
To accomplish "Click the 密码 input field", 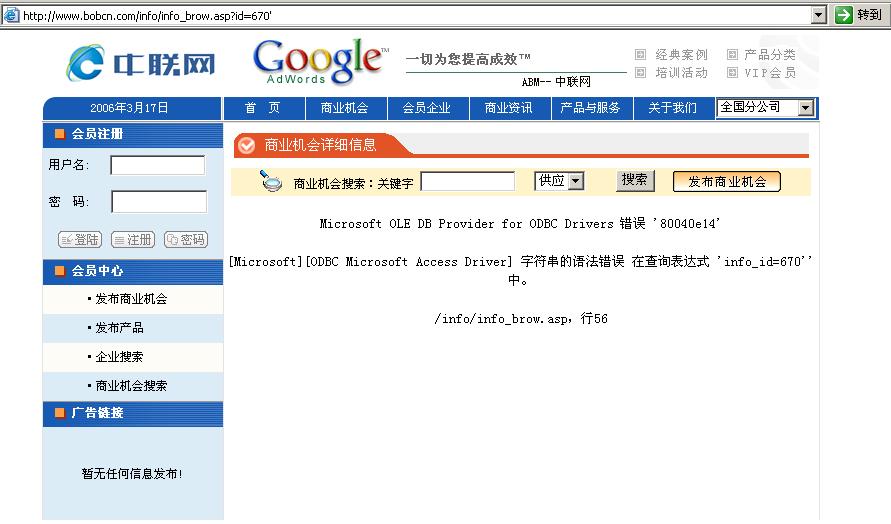I will (159, 202).
